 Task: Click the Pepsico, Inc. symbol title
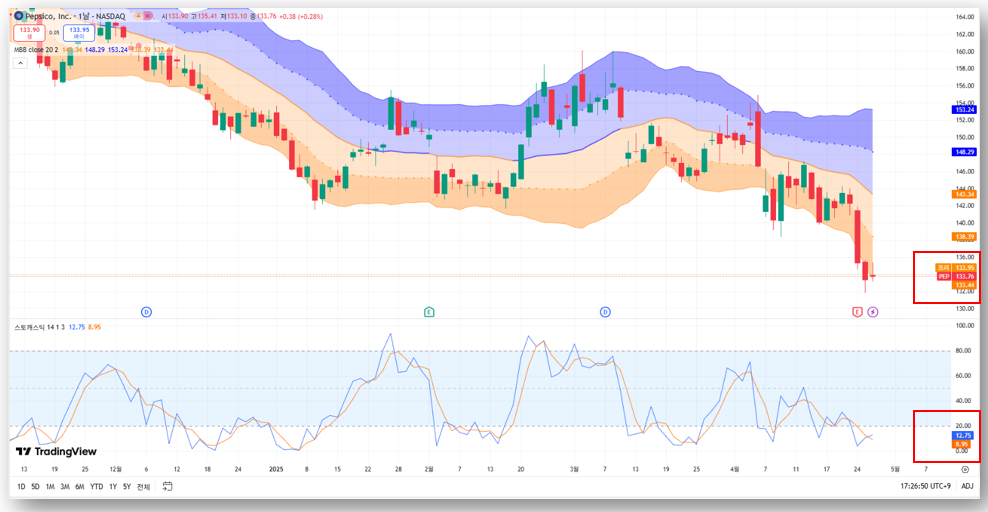48,16
